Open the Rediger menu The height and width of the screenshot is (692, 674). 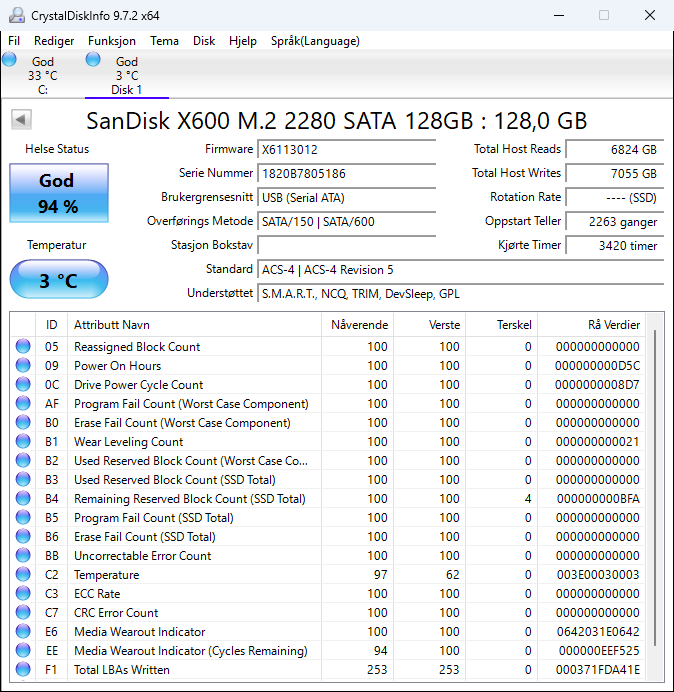(54, 41)
